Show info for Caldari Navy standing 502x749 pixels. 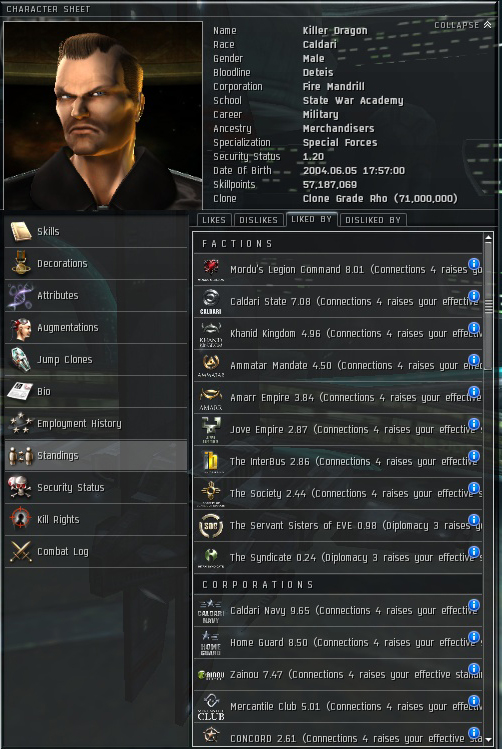point(474,605)
